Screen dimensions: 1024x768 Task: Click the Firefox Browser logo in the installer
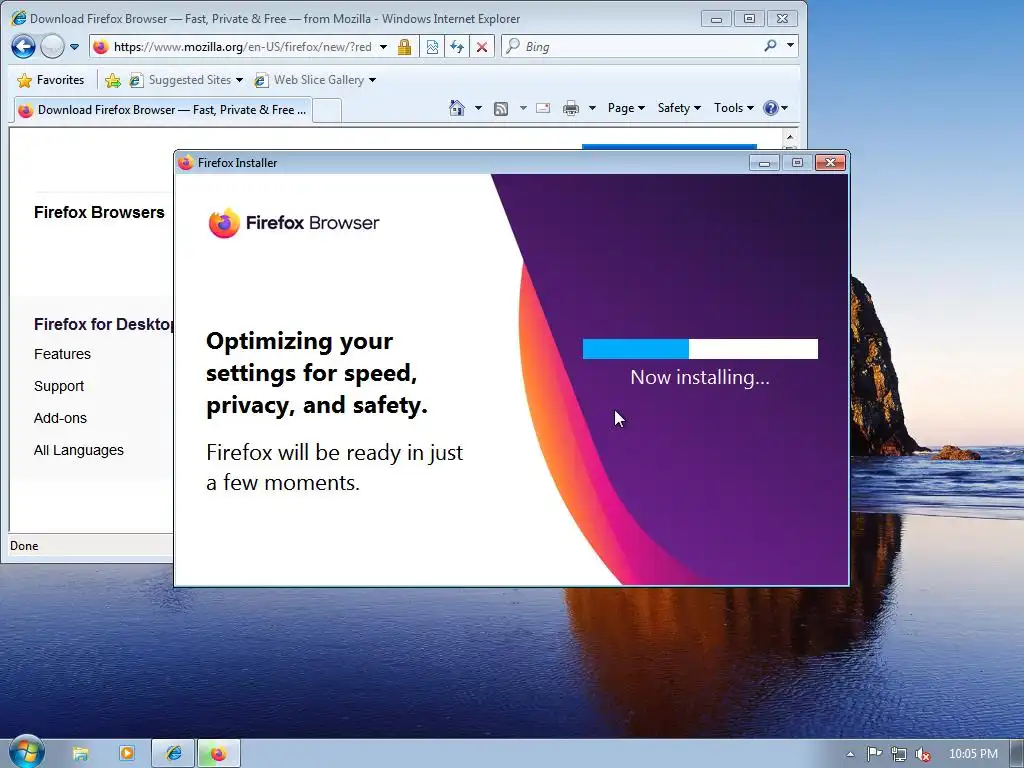coord(293,223)
